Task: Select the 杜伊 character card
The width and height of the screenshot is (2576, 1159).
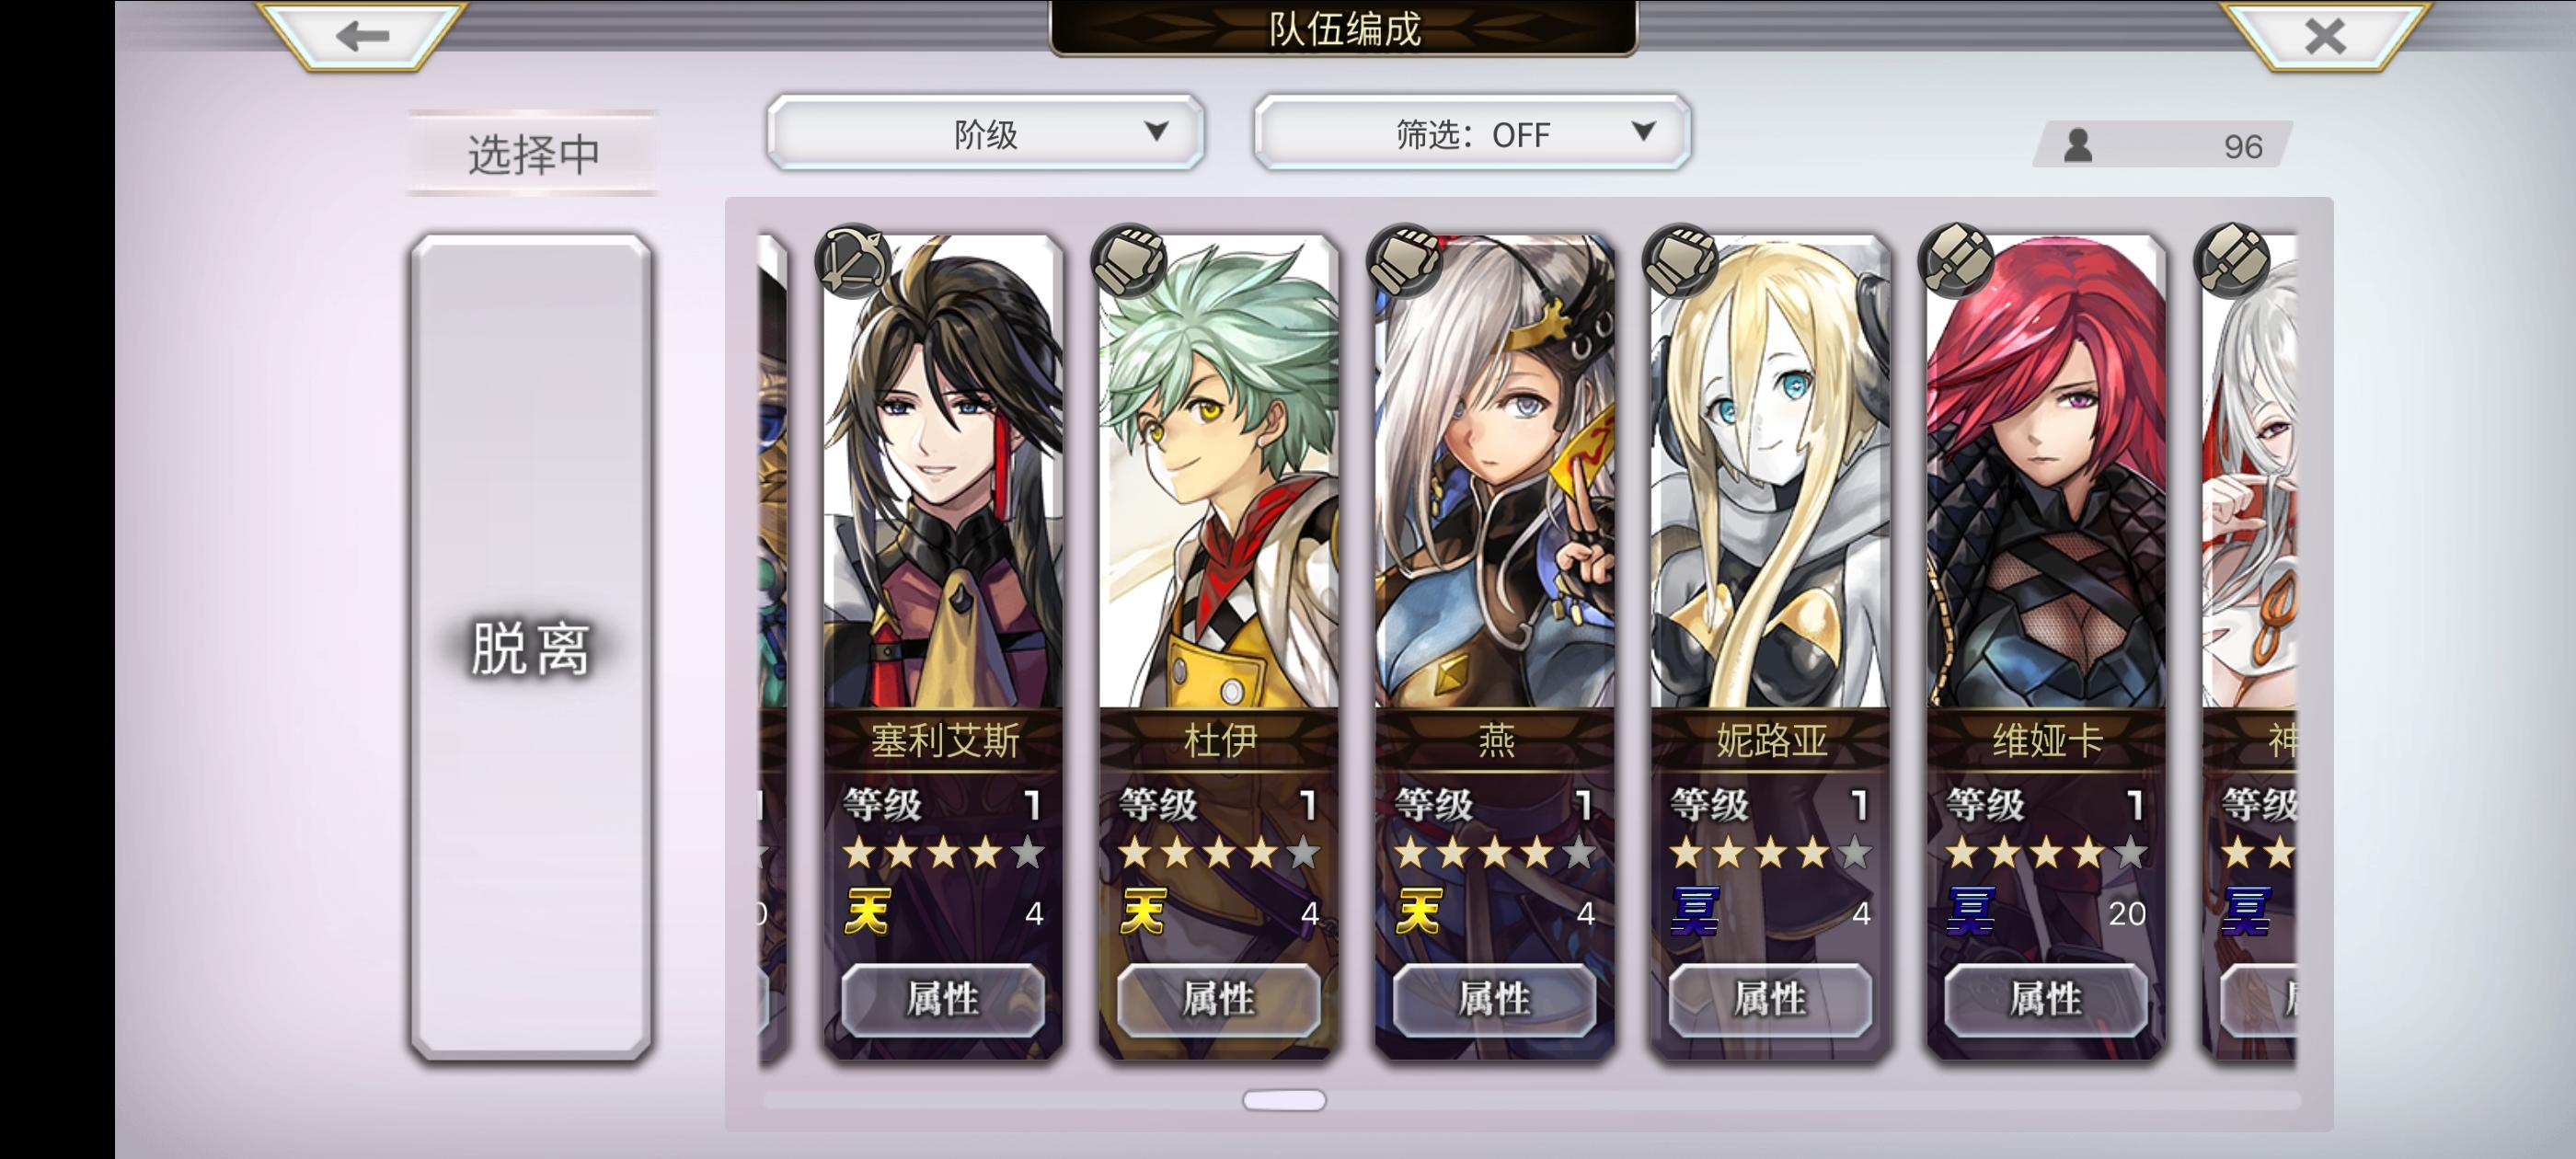Action: click(x=1218, y=646)
